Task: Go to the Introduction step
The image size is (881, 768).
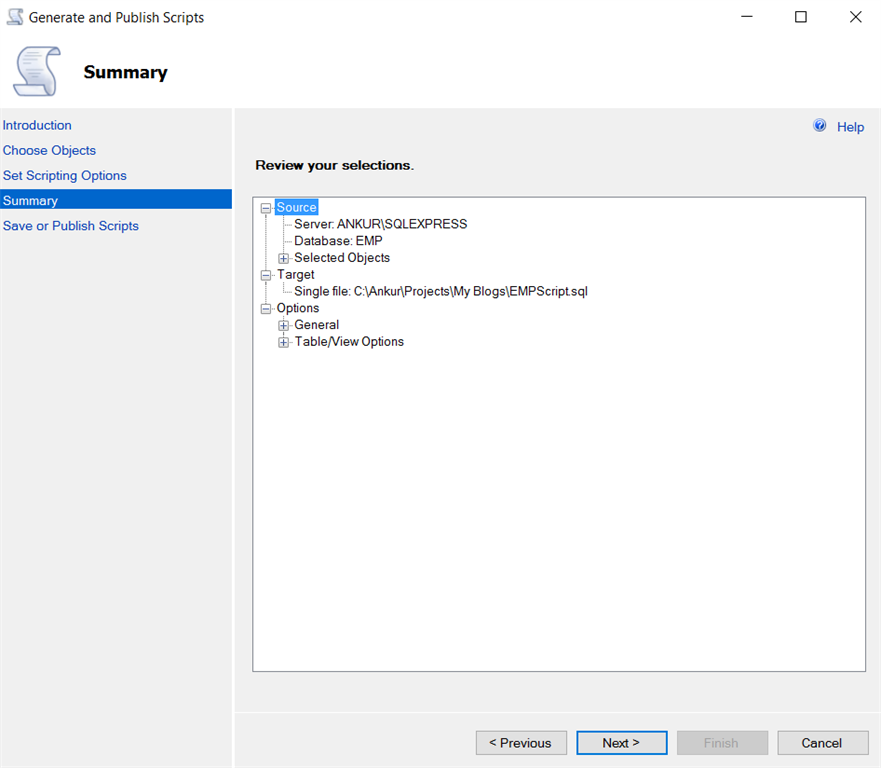Action: pyautogui.click(x=37, y=125)
